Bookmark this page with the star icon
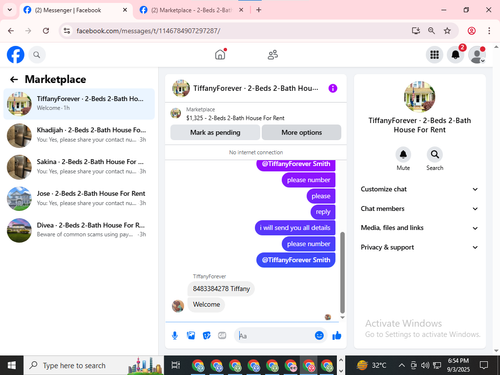The width and height of the screenshot is (500, 375). [x=447, y=31]
